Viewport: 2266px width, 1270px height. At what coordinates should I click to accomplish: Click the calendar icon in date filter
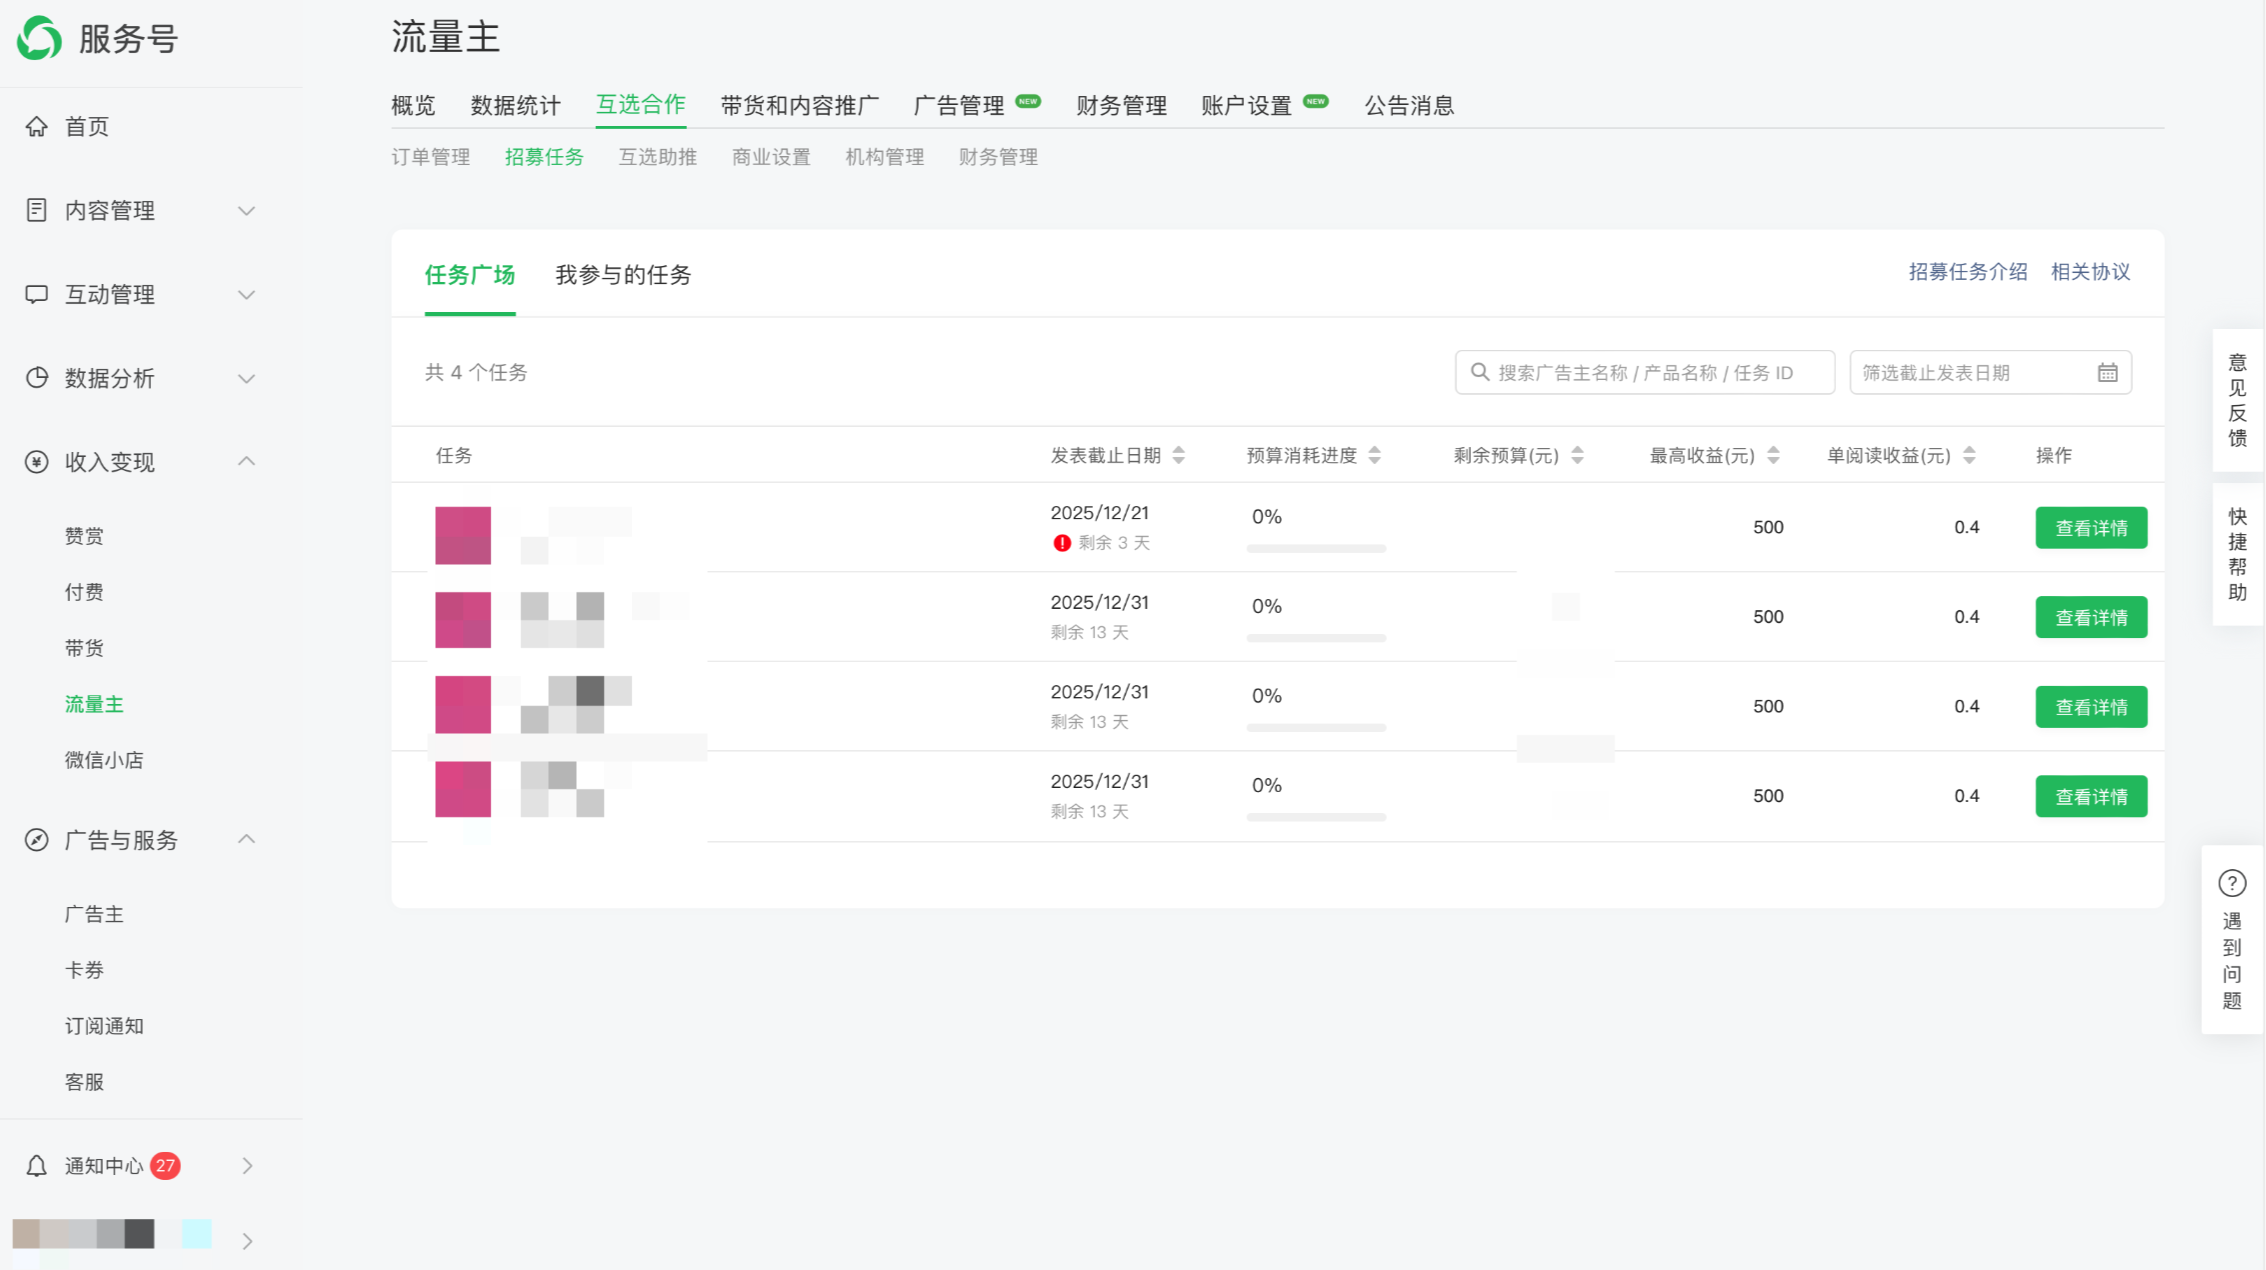pyautogui.click(x=2107, y=373)
